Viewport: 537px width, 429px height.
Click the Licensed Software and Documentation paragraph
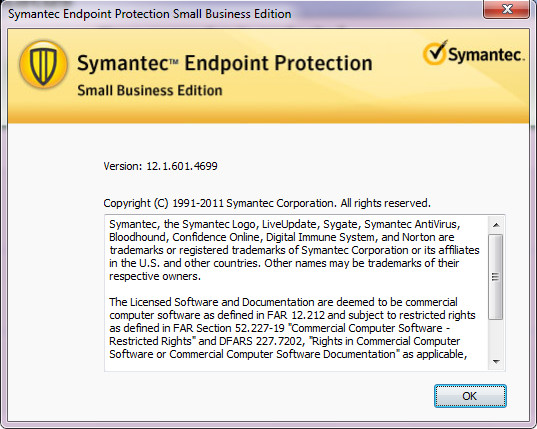click(x=292, y=328)
